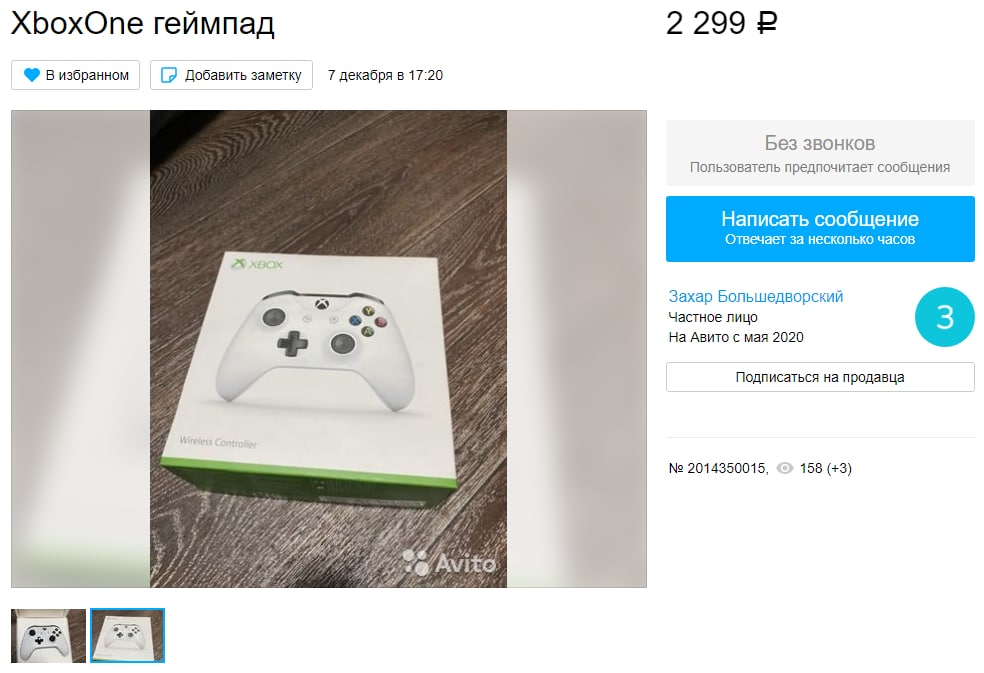Viewport: 984px width, 673px height.
Task: Click the seller's round avatar with 3
Action: [x=944, y=317]
